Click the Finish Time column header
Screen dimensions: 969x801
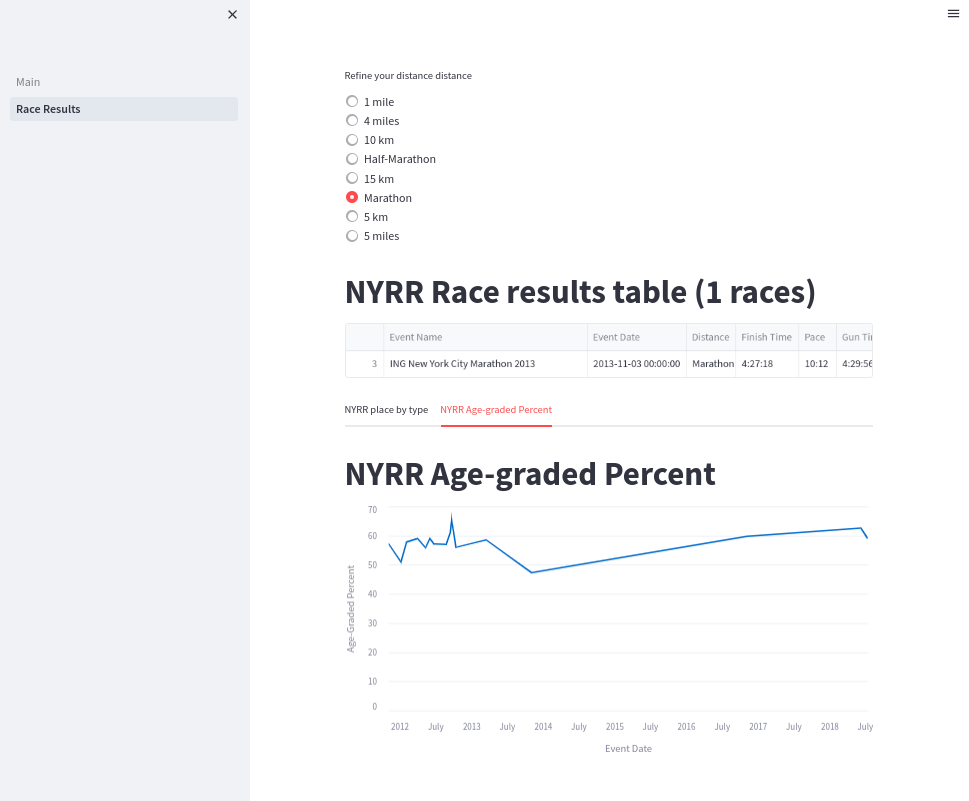[x=766, y=337]
